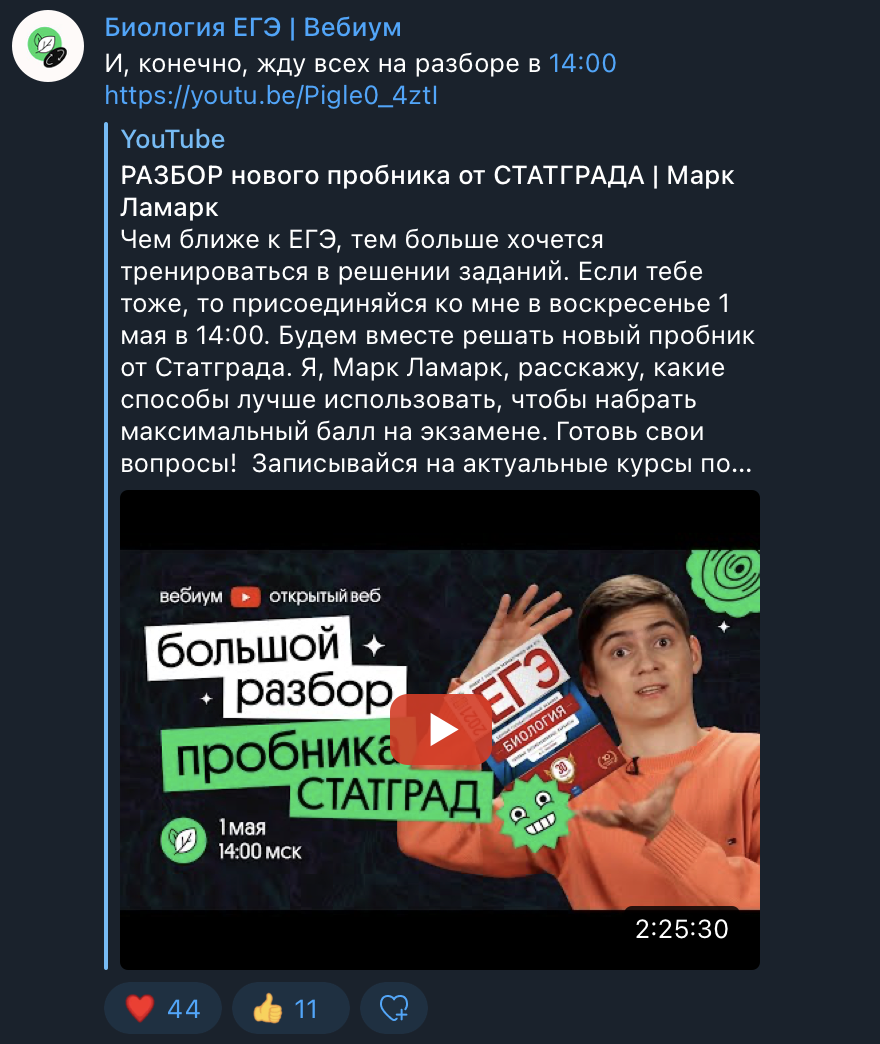Click the channel name Биология ЕГЭ | Вебиум
The height and width of the screenshot is (1044, 880).
[x=253, y=28]
